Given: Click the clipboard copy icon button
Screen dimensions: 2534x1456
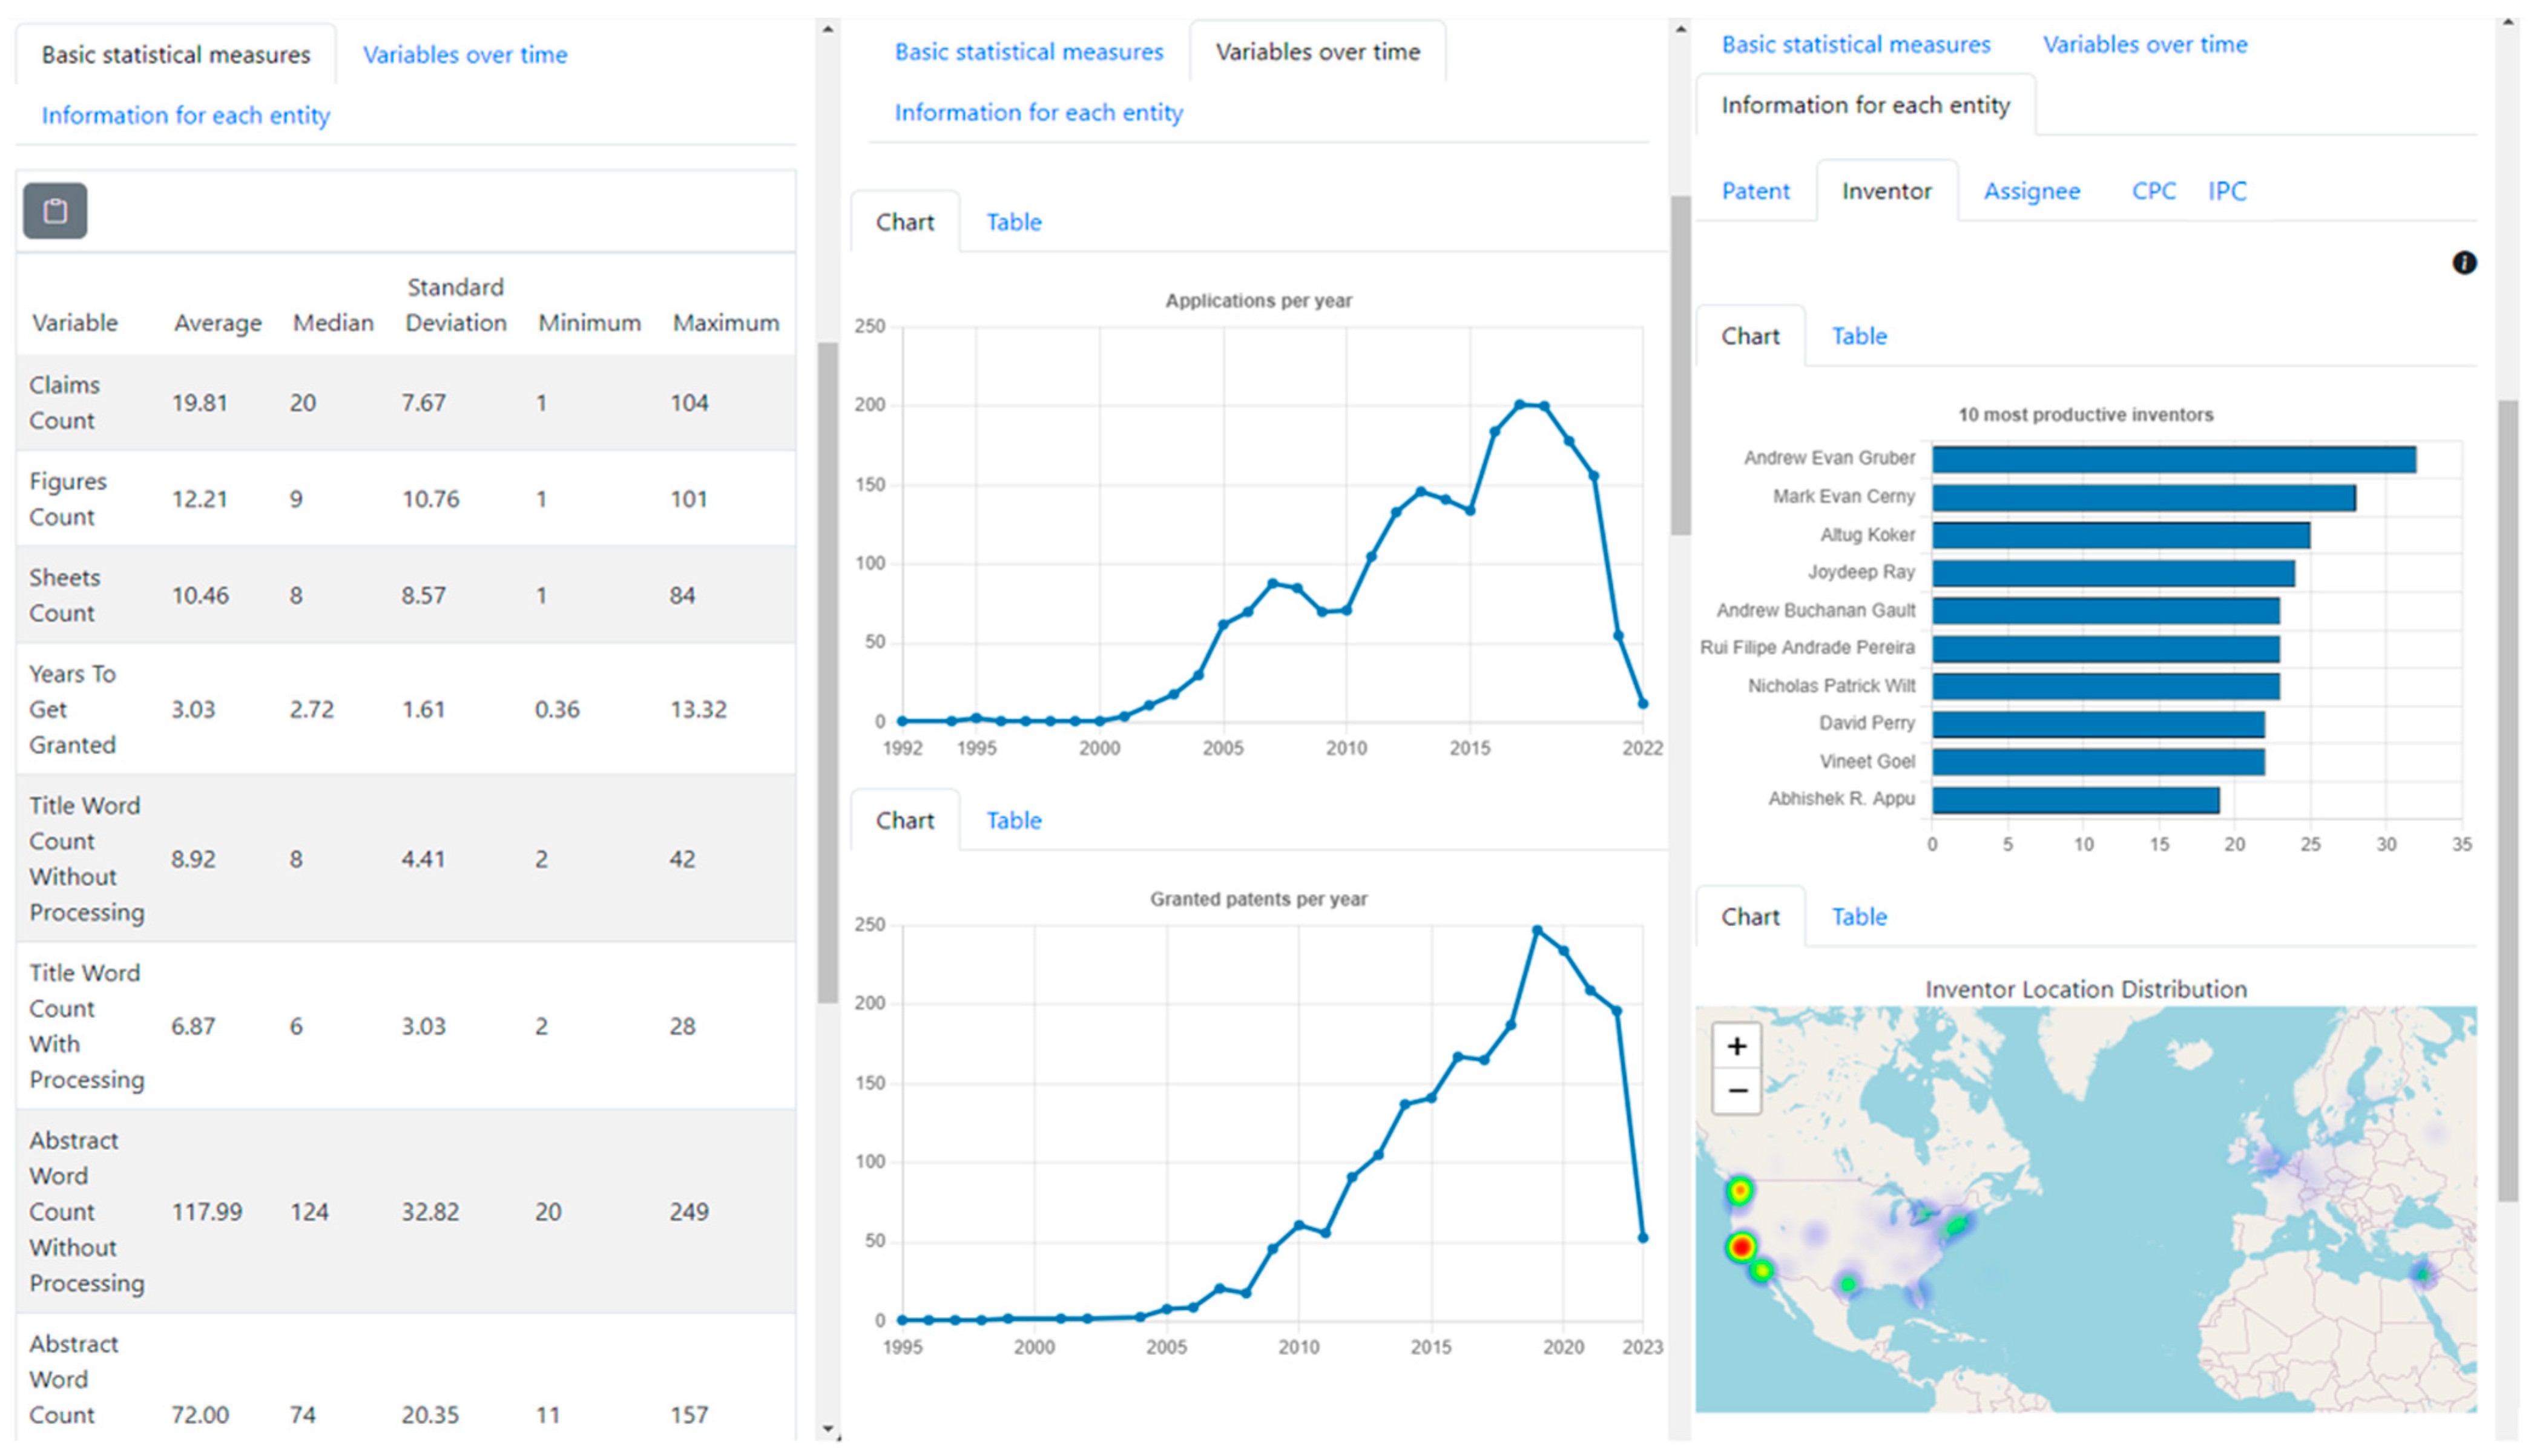Looking at the screenshot, I should click(55, 211).
